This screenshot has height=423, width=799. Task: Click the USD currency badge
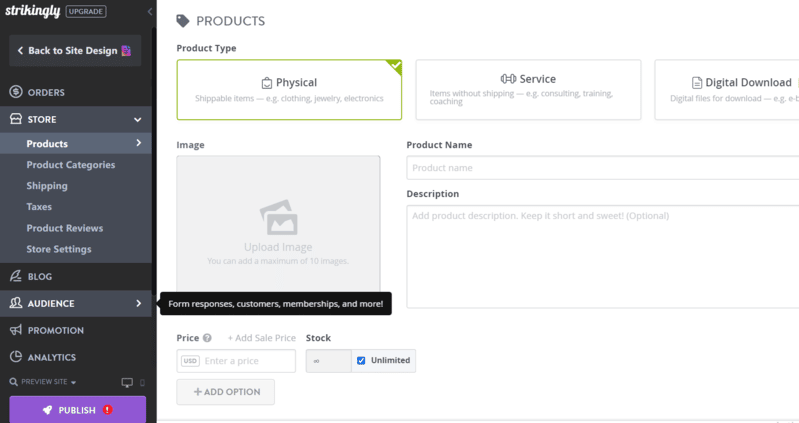[x=190, y=361]
